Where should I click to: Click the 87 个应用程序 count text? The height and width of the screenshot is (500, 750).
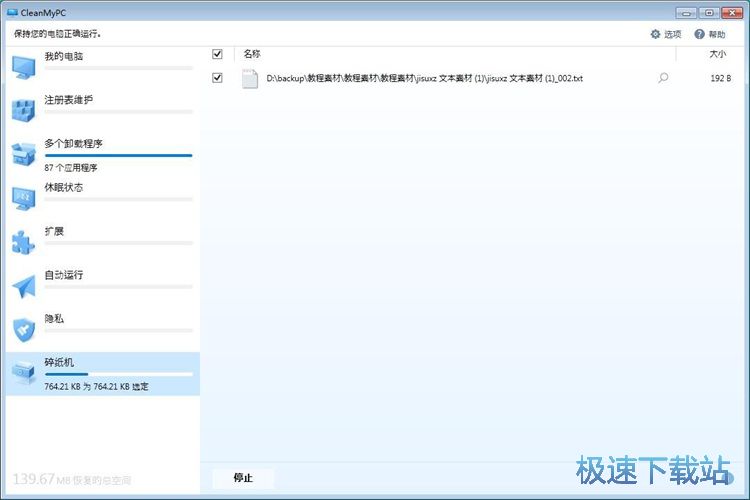71,168
